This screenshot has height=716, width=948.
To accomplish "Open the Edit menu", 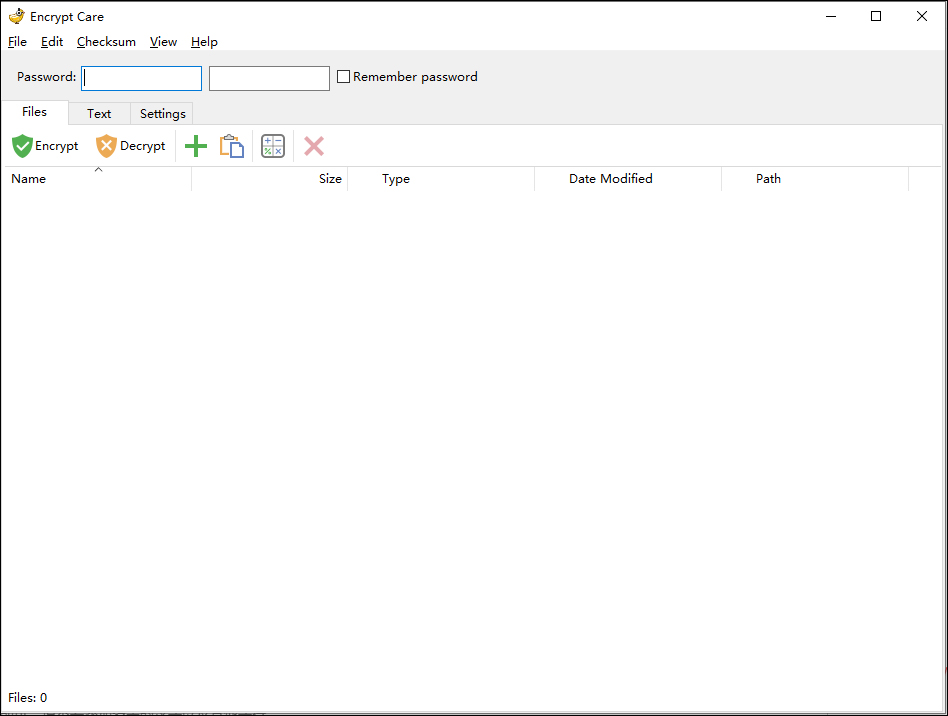I will point(52,42).
